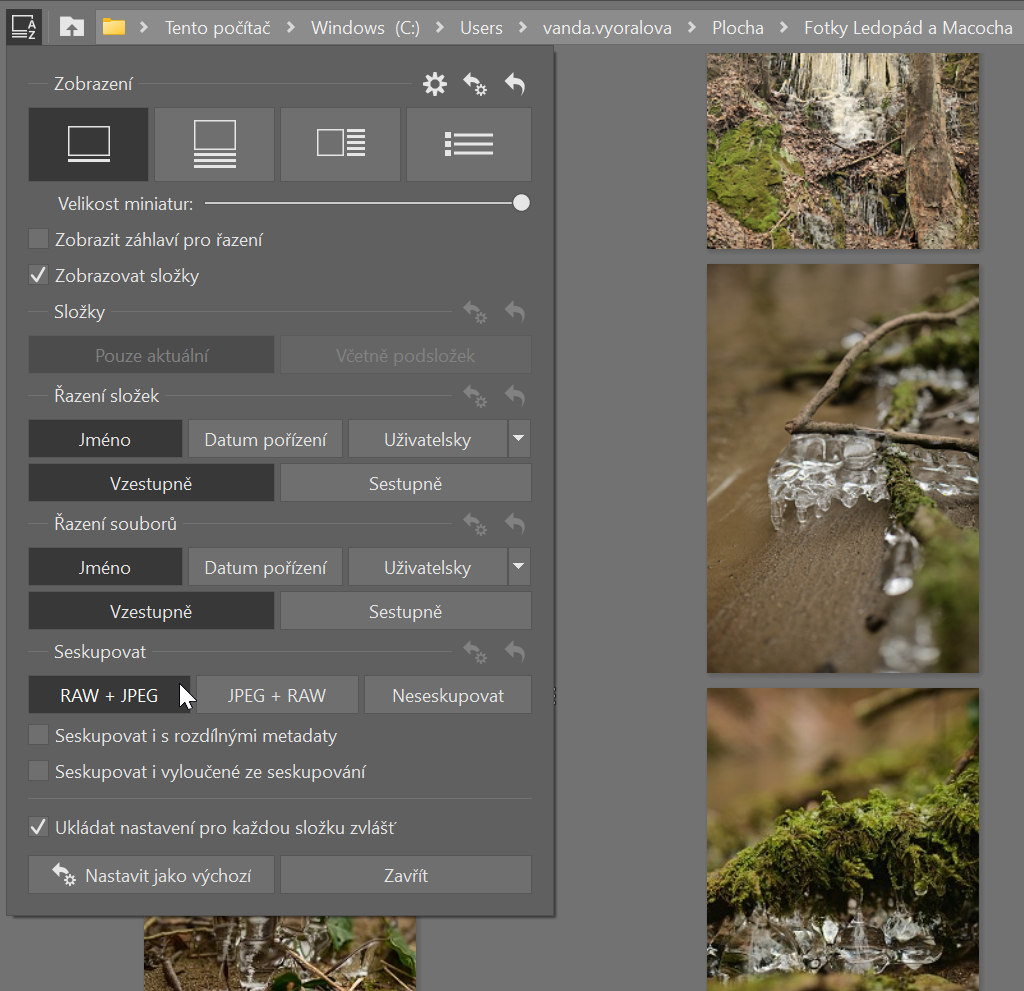Expand Uživatelsky dropdown under Řazení souborů
The image size is (1024, 991).
pyautogui.click(x=518, y=567)
